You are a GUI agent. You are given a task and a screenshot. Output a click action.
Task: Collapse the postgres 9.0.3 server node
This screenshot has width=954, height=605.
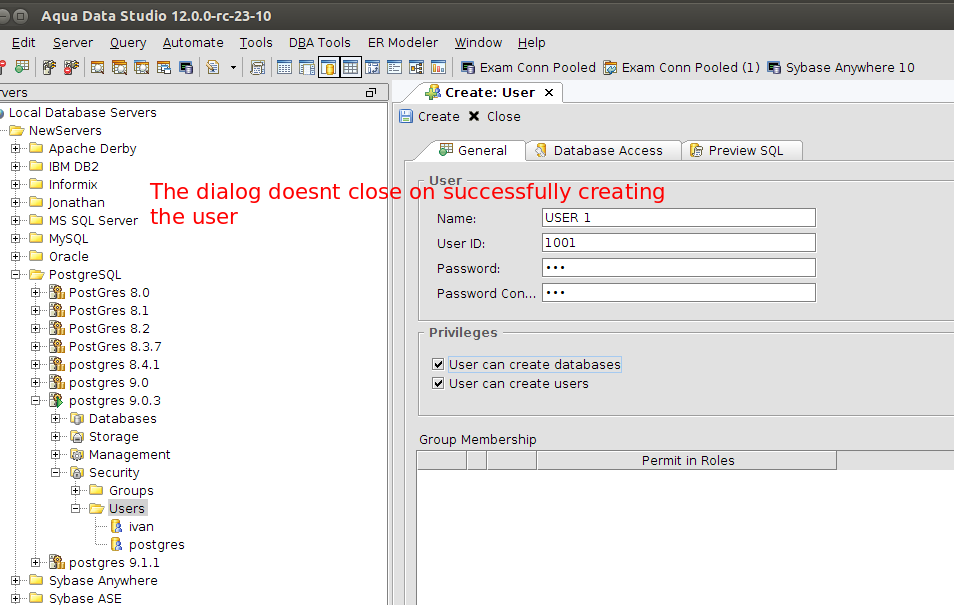36,400
